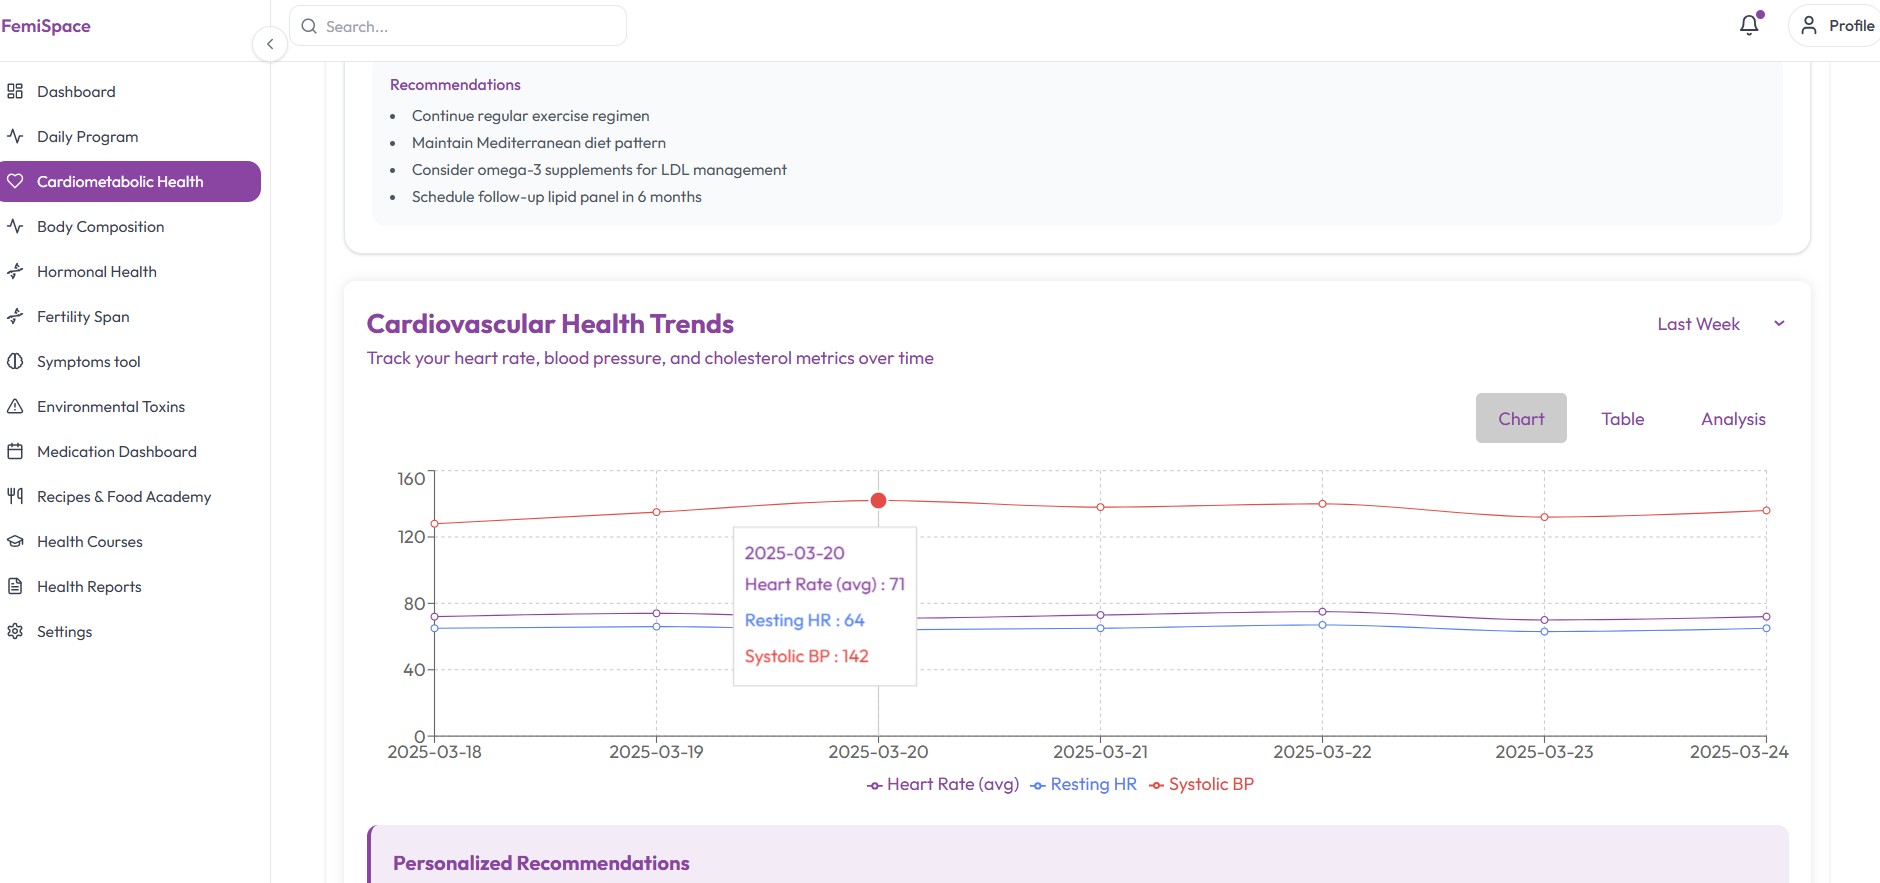This screenshot has width=1880, height=883.
Task: Click the Settings gear icon
Action: pos(15,631)
